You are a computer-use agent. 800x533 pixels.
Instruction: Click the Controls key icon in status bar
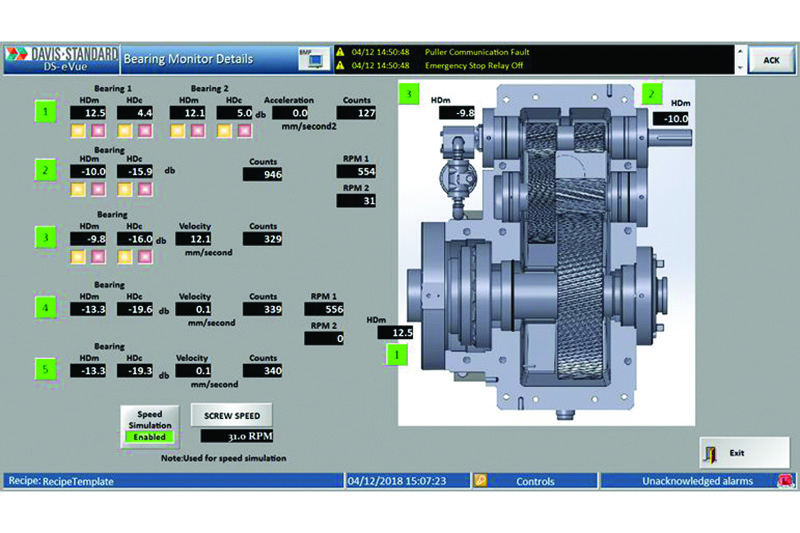point(480,481)
